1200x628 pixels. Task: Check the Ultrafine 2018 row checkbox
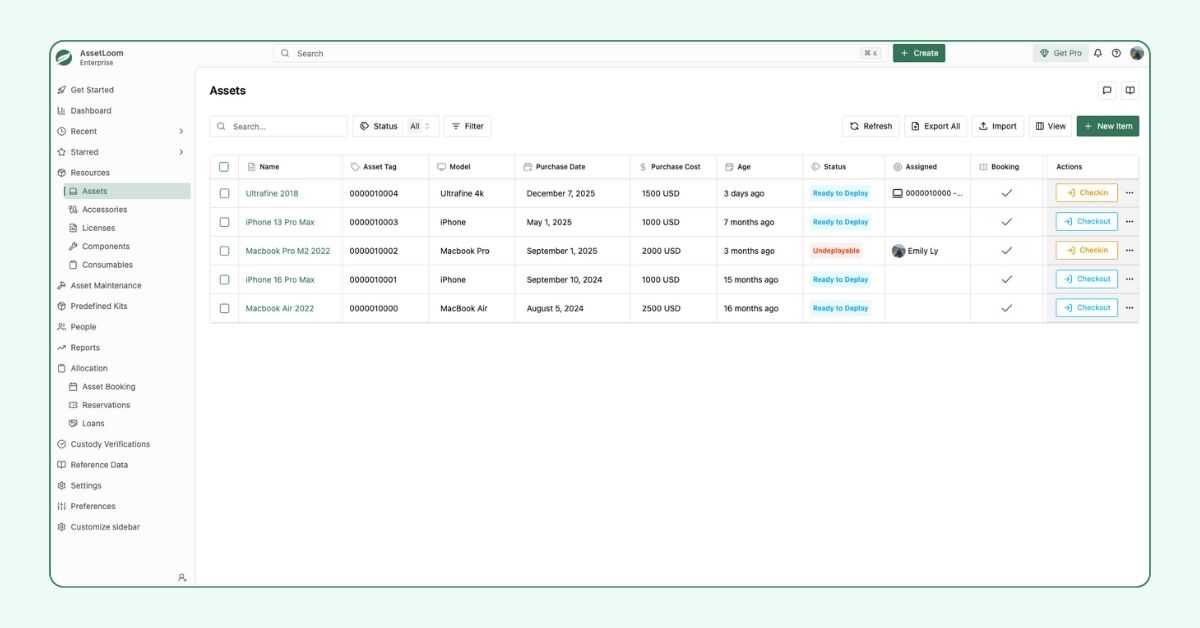pyautogui.click(x=224, y=193)
